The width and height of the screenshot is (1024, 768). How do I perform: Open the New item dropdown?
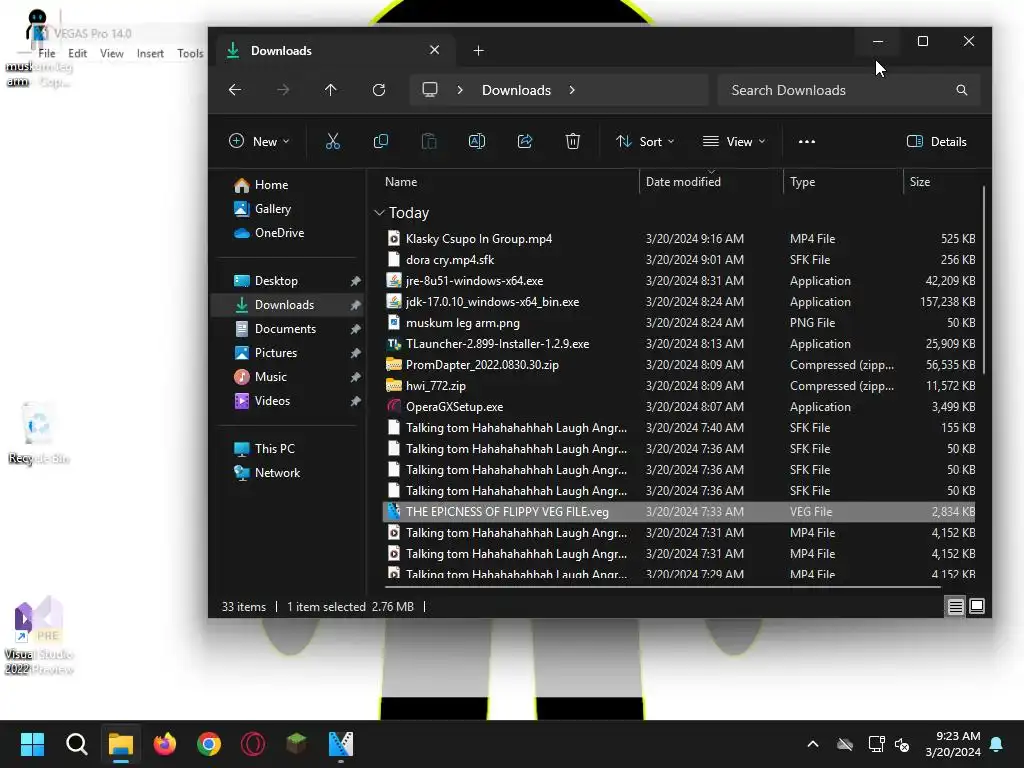tap(259, 141)
